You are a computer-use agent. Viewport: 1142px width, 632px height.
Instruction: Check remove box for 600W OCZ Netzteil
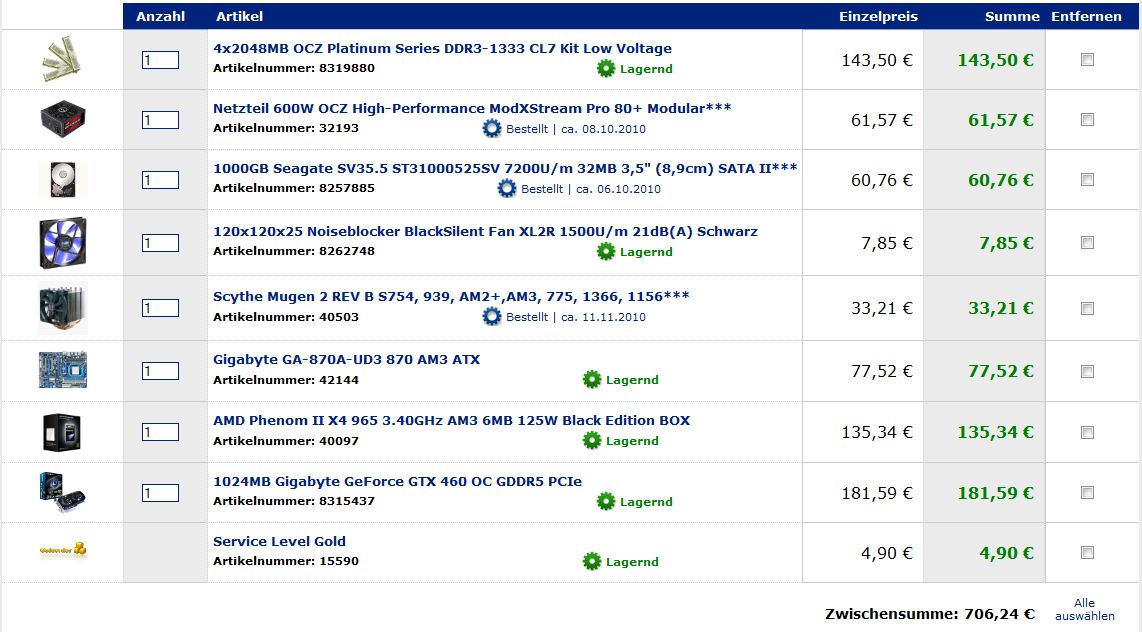(1087, 119)
